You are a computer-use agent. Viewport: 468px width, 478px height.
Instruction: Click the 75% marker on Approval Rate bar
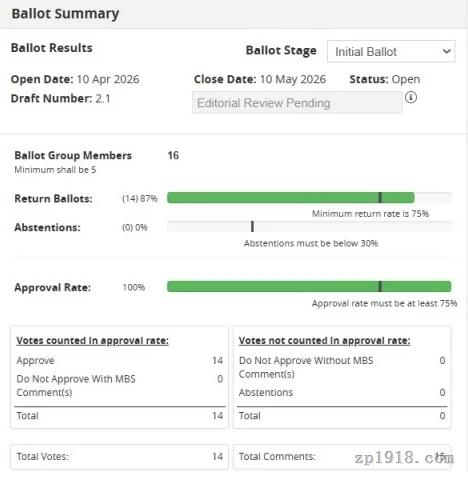380,286
